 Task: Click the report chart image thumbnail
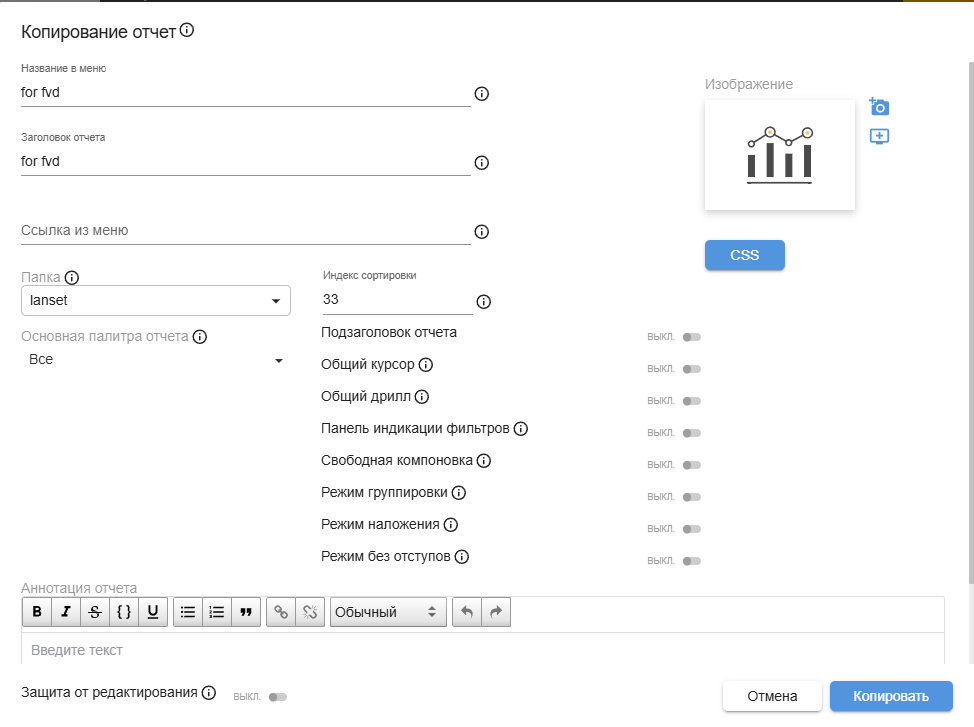click(779, 155)
